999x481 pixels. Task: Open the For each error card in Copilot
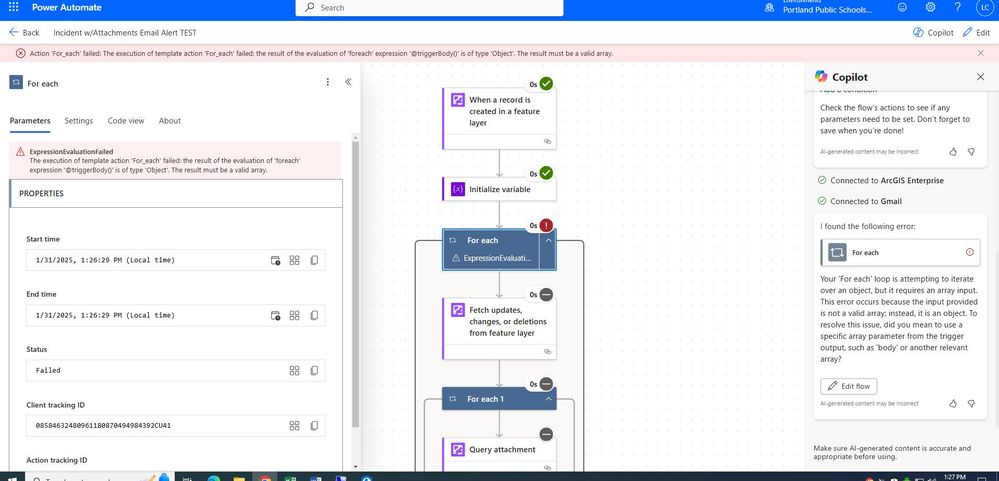[x=901, y=252]
